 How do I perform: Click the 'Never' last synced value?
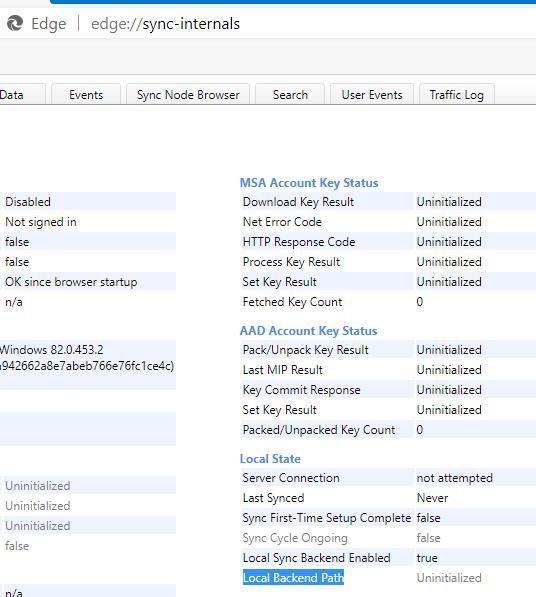point(432,498)
